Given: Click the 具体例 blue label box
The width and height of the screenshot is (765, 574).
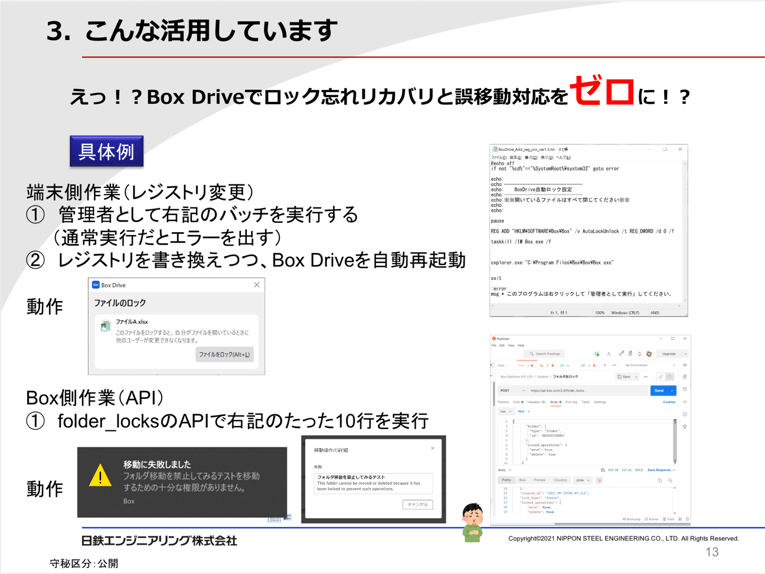Looking at the screenshot, I should click(106, 151).
